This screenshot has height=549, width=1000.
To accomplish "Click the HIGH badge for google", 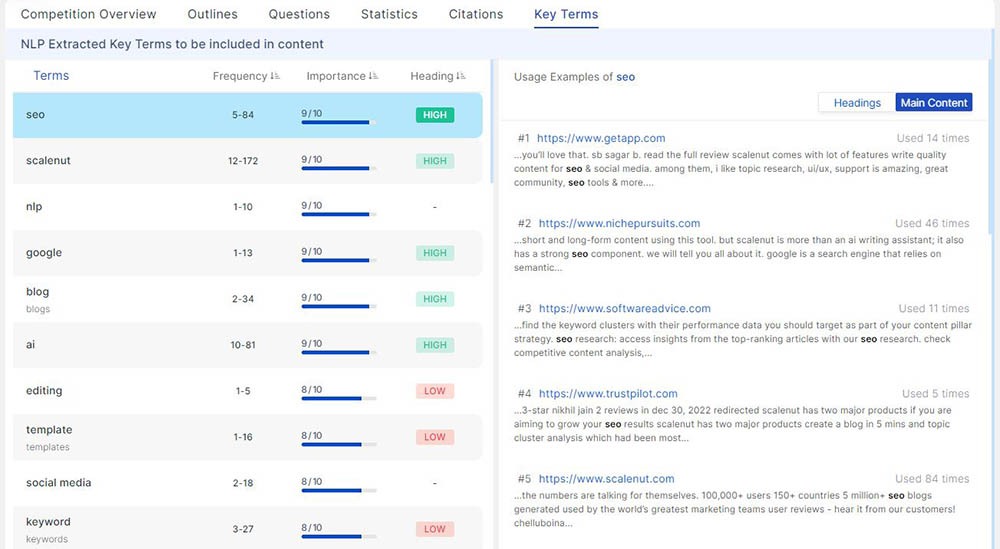I will click(435, 253).
